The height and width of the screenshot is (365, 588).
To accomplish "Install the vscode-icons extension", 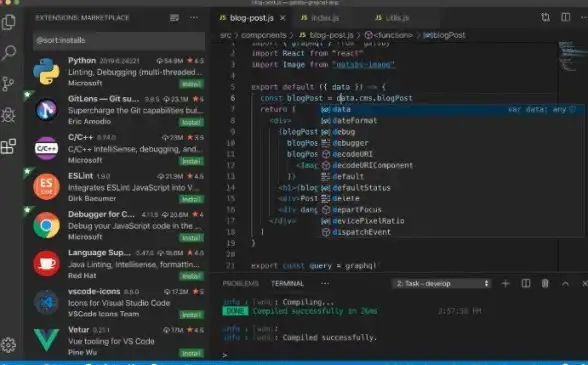I will [191, 315].
